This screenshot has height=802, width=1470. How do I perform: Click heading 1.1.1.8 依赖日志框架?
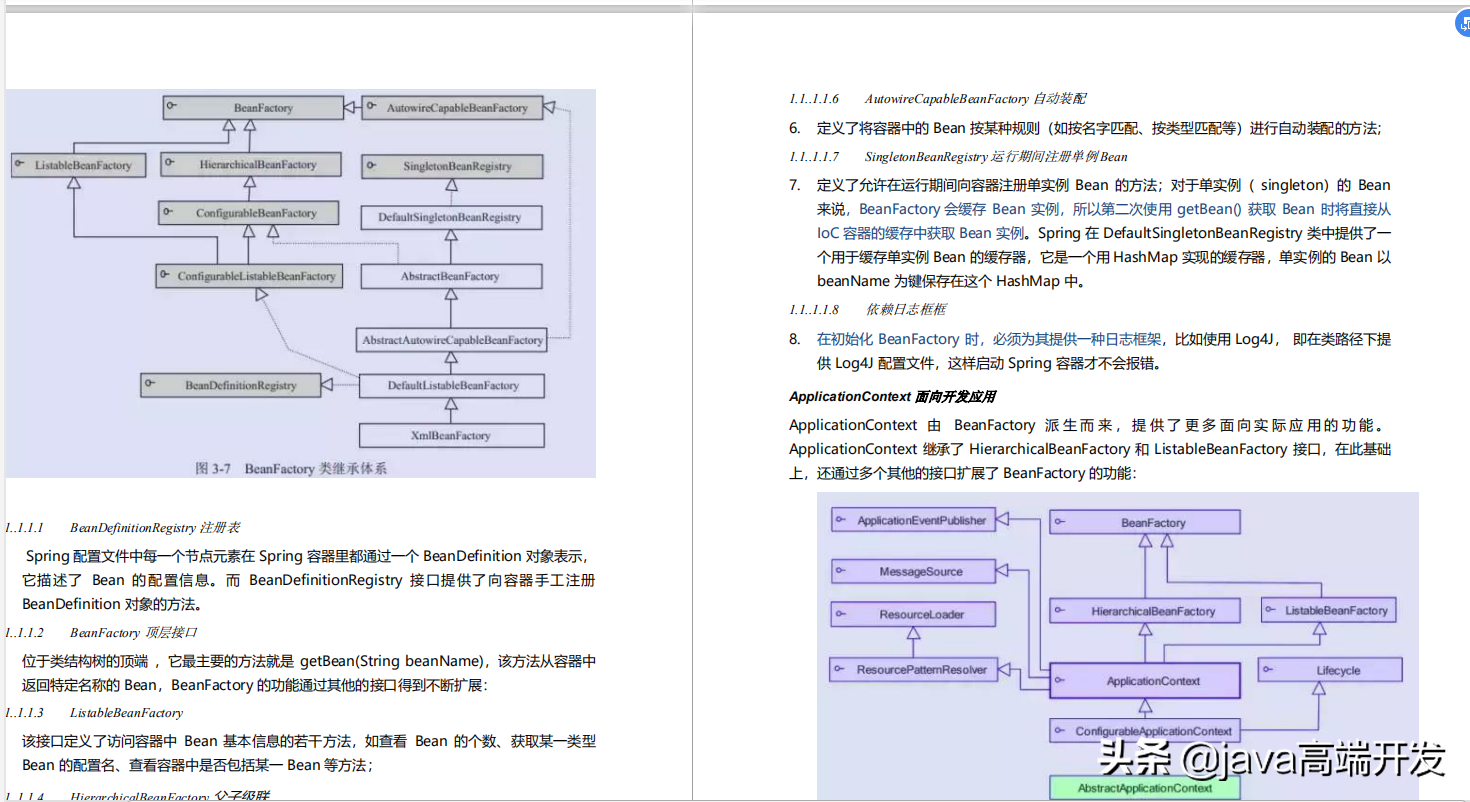867,310
